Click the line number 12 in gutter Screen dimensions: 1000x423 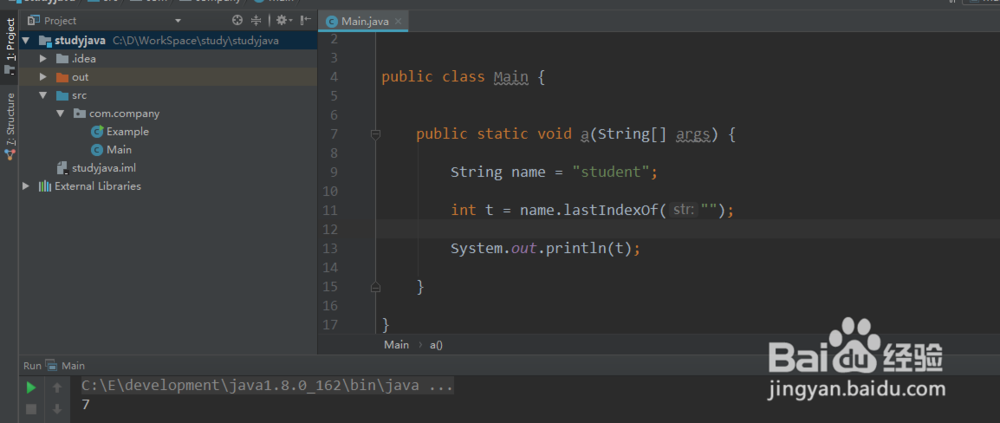[330, 229]
